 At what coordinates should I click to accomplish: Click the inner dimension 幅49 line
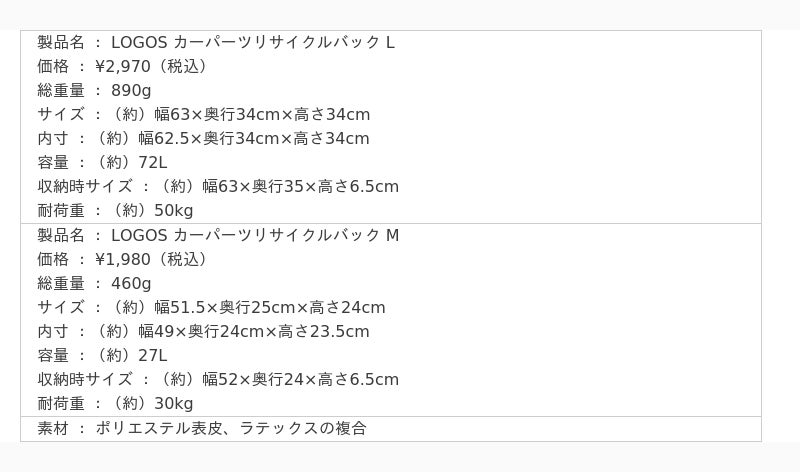click(x=204, y=331)
